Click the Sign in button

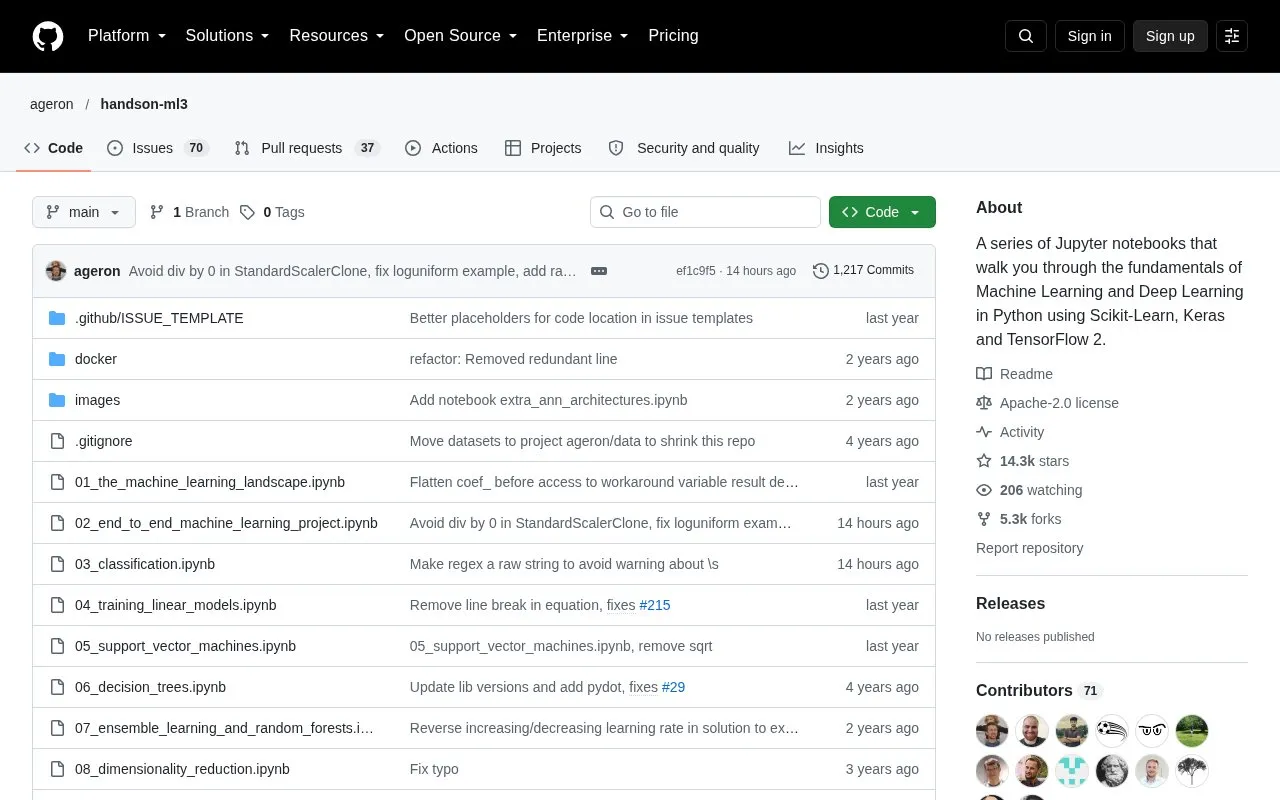[1089, 36]
